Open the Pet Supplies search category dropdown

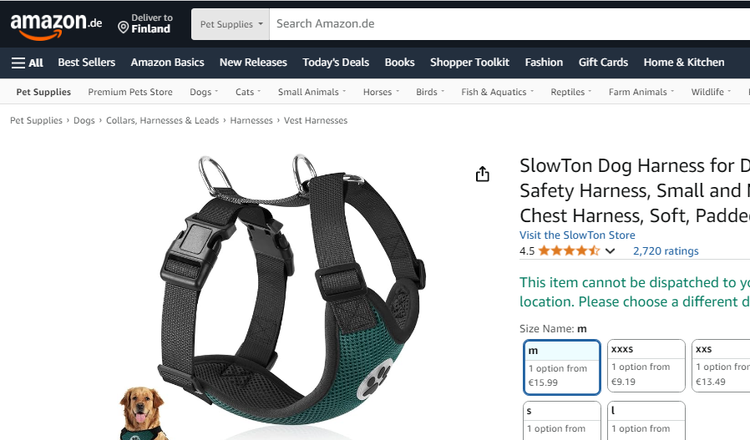tap(231, 24)
